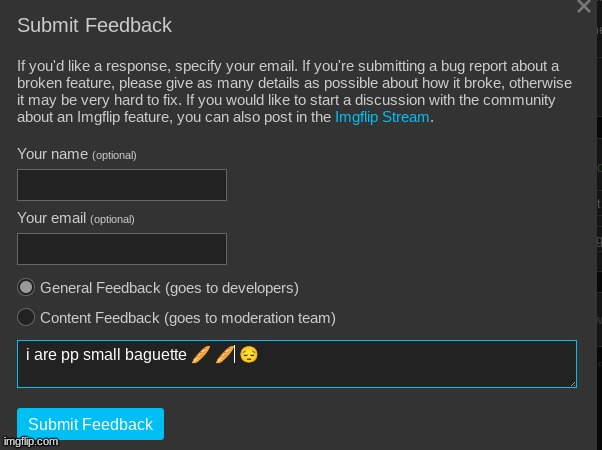This screenshot has width=602, height=450.
Task: Click the pensive face emoji in message
Action: (249, 354)
